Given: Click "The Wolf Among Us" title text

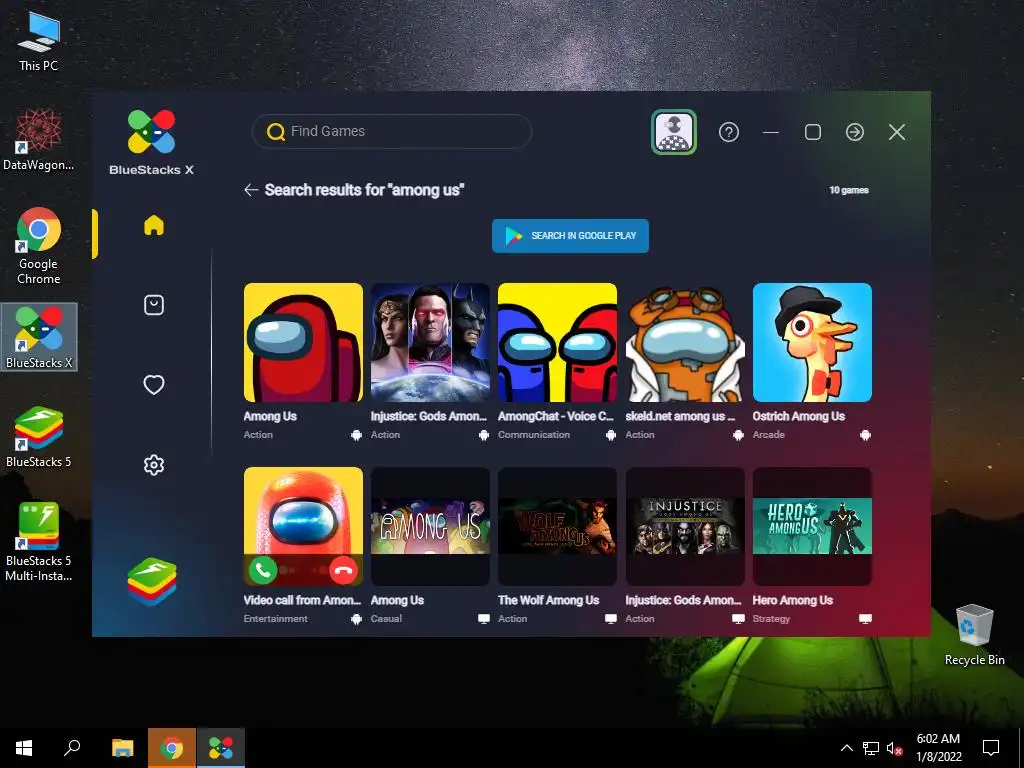Looking at the screenshot, I should point(549,600).
